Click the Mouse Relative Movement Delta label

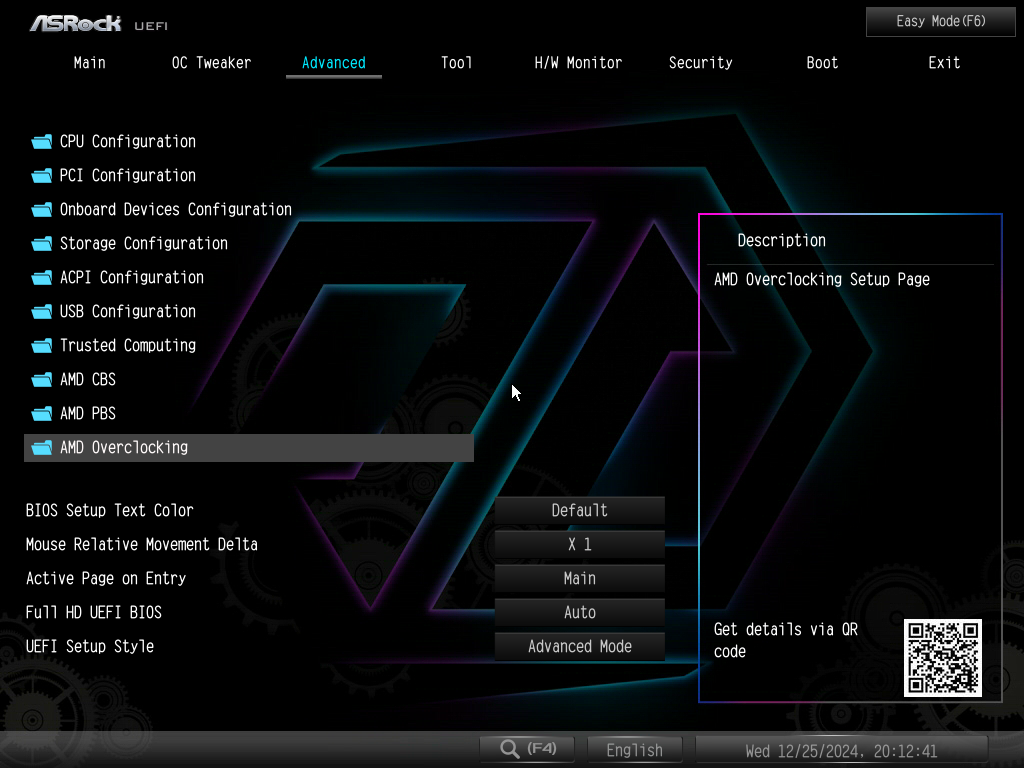142,544
